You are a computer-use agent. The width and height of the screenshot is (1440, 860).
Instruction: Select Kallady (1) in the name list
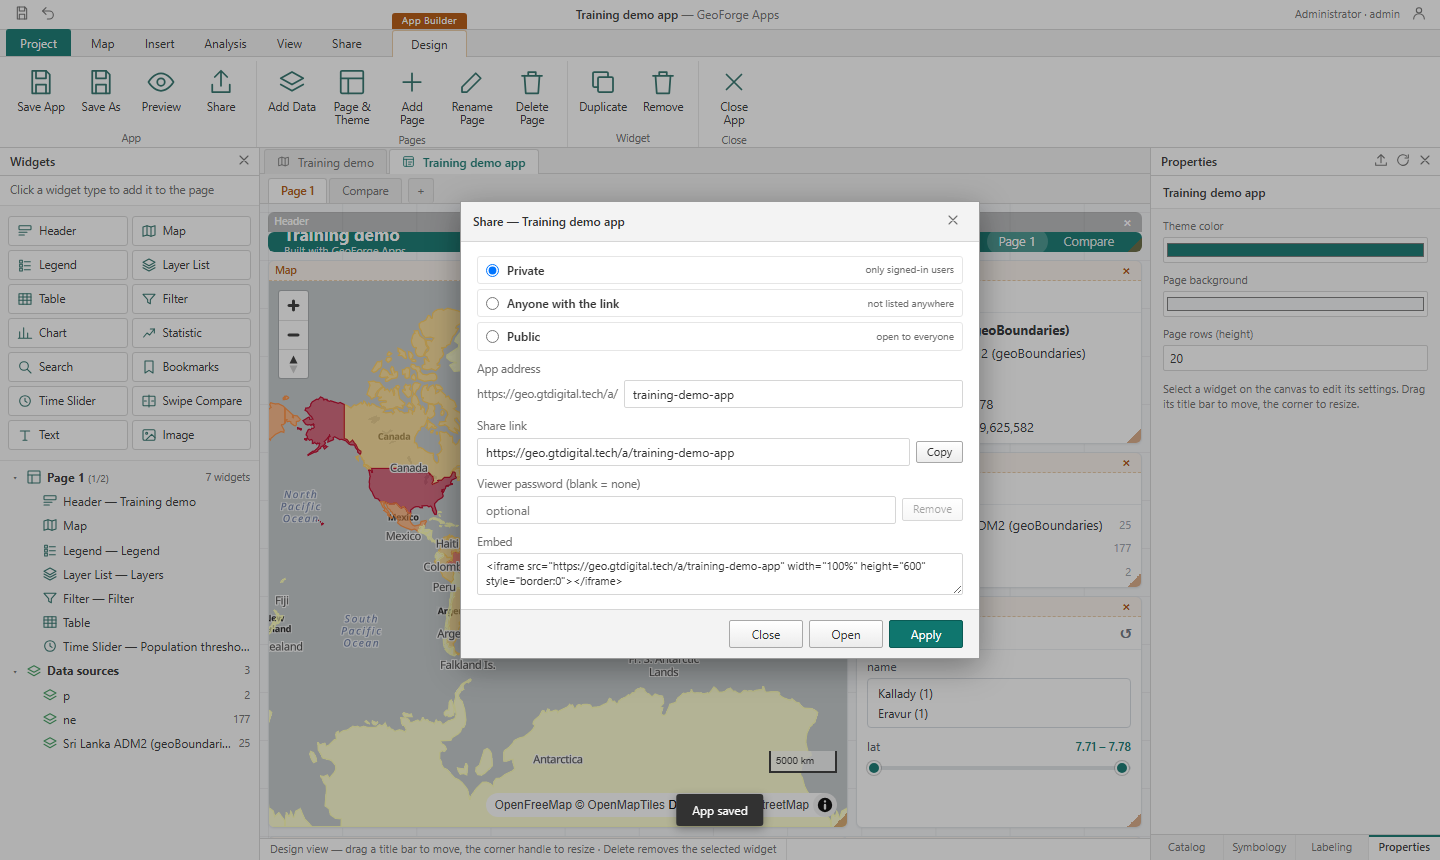905,694
